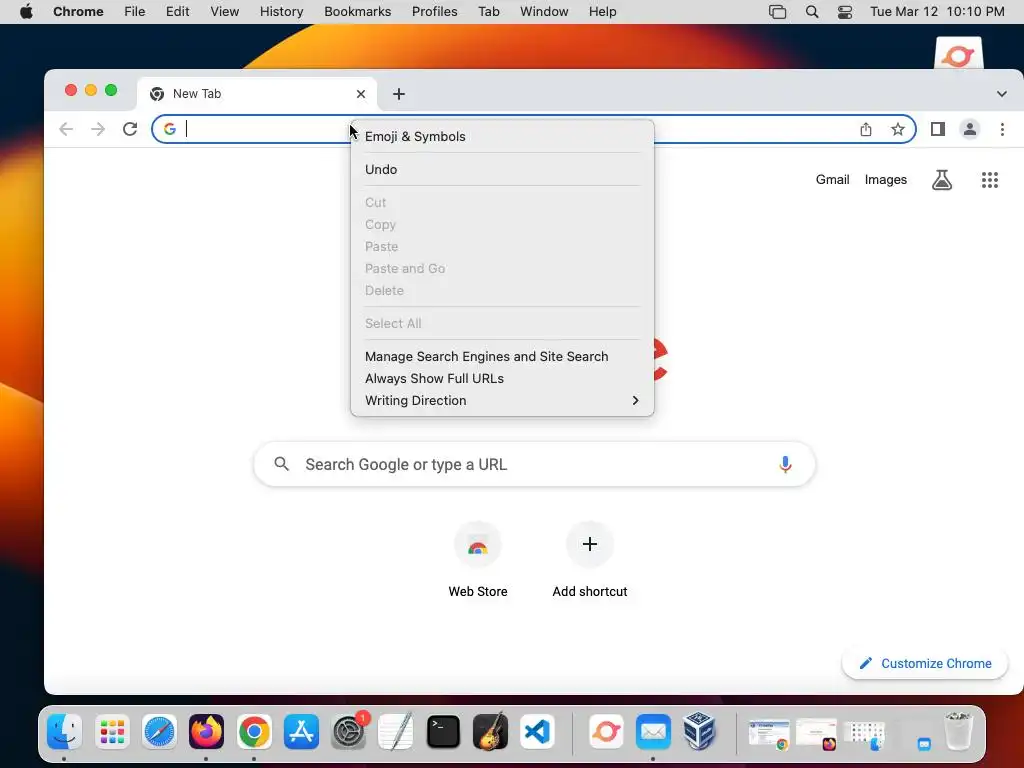Launch Firefox from the Dock
This screenshot has width=1024, height=768.
(x=206, y=731)
